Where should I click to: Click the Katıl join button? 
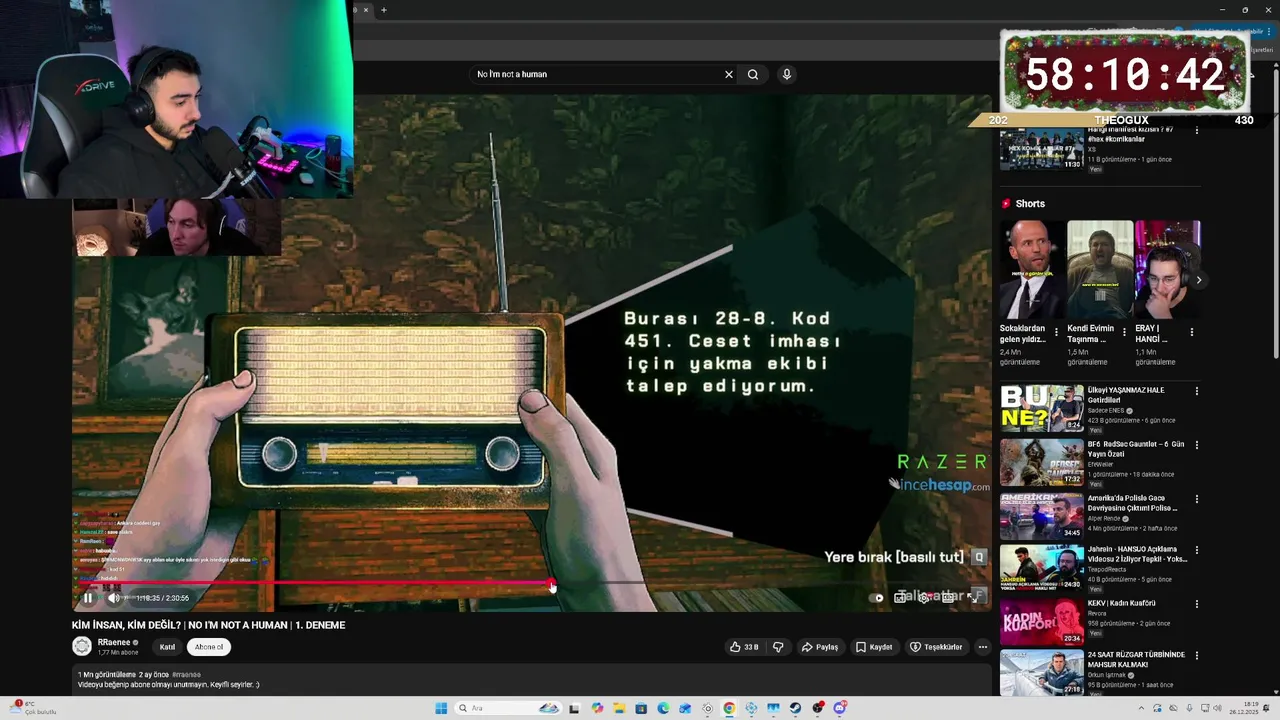coord(167,647)
